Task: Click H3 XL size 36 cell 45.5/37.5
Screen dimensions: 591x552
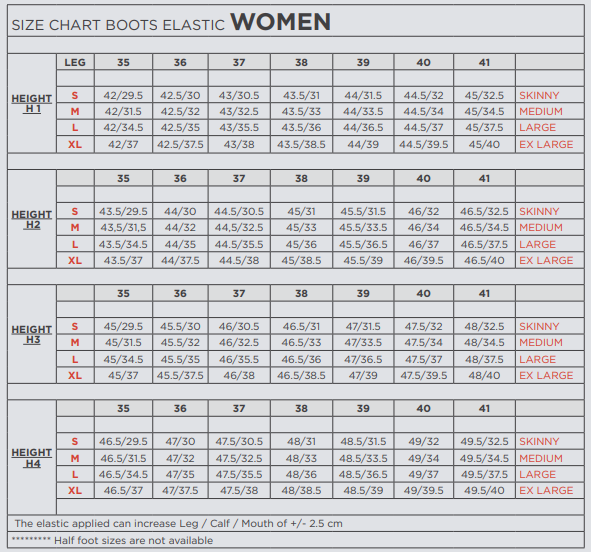Action: coord(180,375)
